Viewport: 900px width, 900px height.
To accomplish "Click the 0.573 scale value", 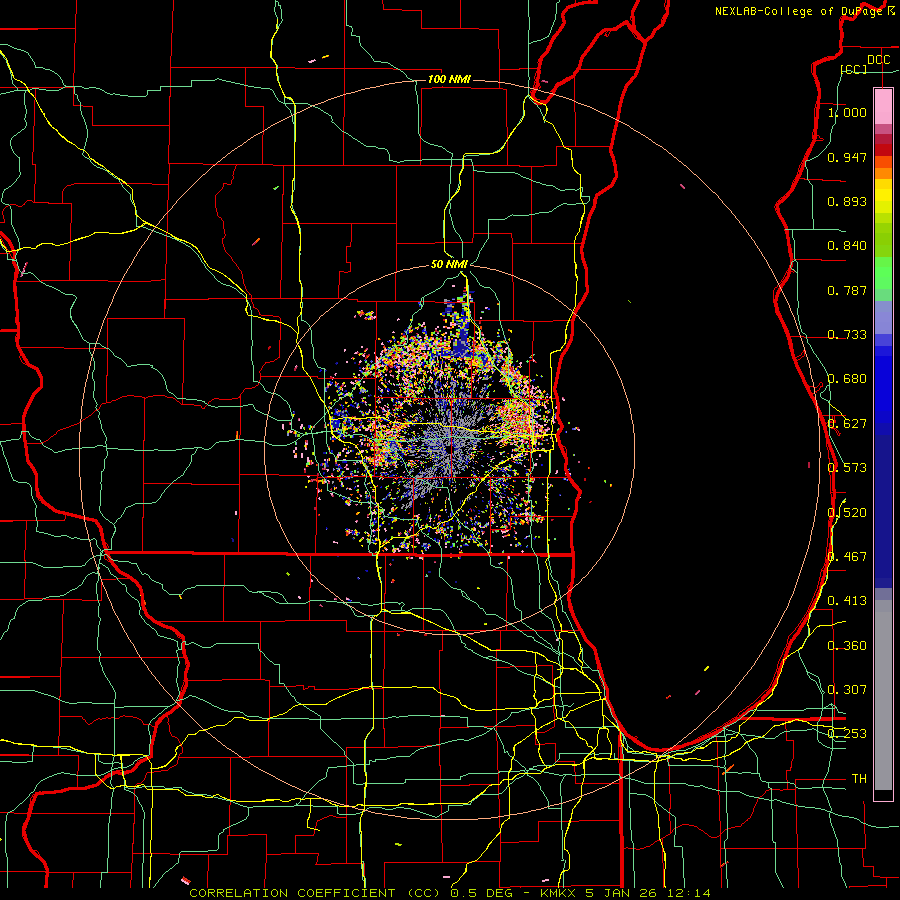I will pyautogui.click(x=847, y=468).
